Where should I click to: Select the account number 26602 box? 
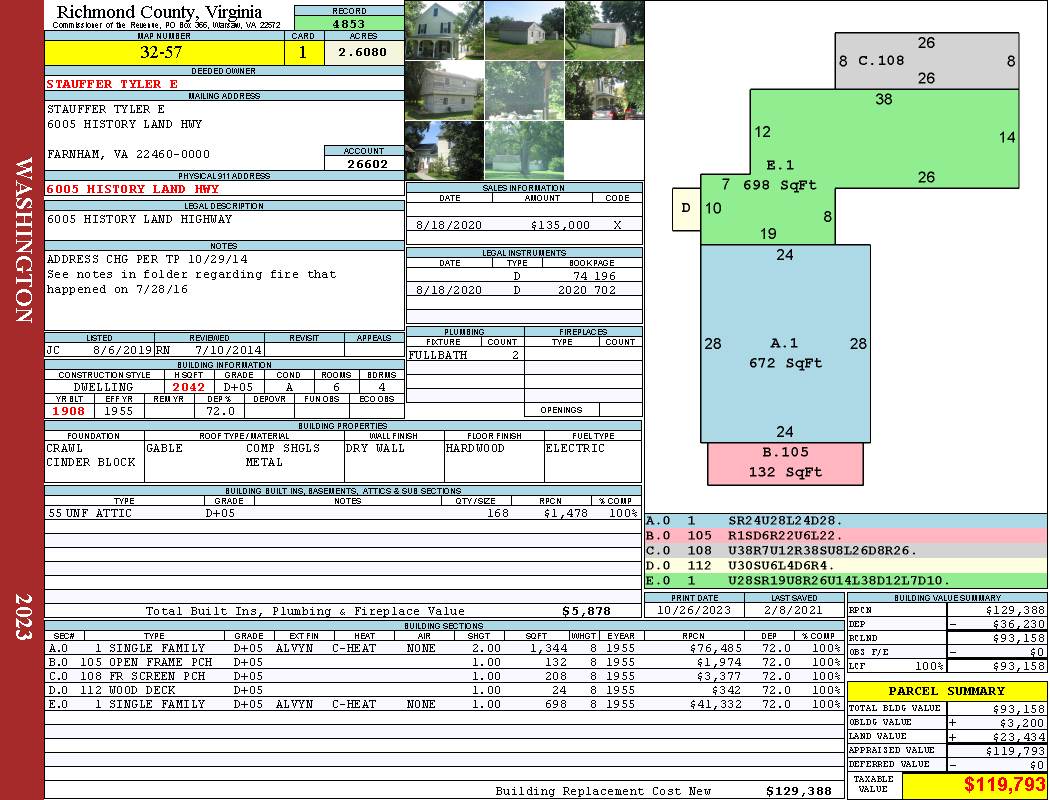pyautogui.click(x=364, y=163)
